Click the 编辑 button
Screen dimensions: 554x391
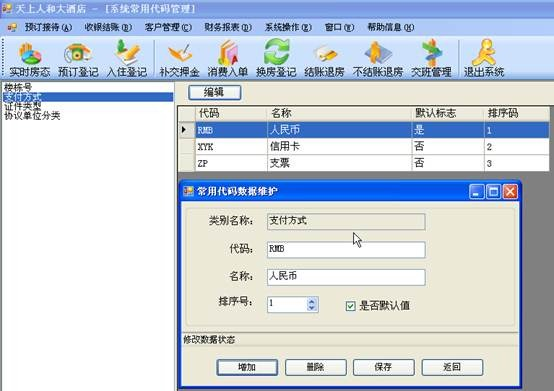[214, 93]
